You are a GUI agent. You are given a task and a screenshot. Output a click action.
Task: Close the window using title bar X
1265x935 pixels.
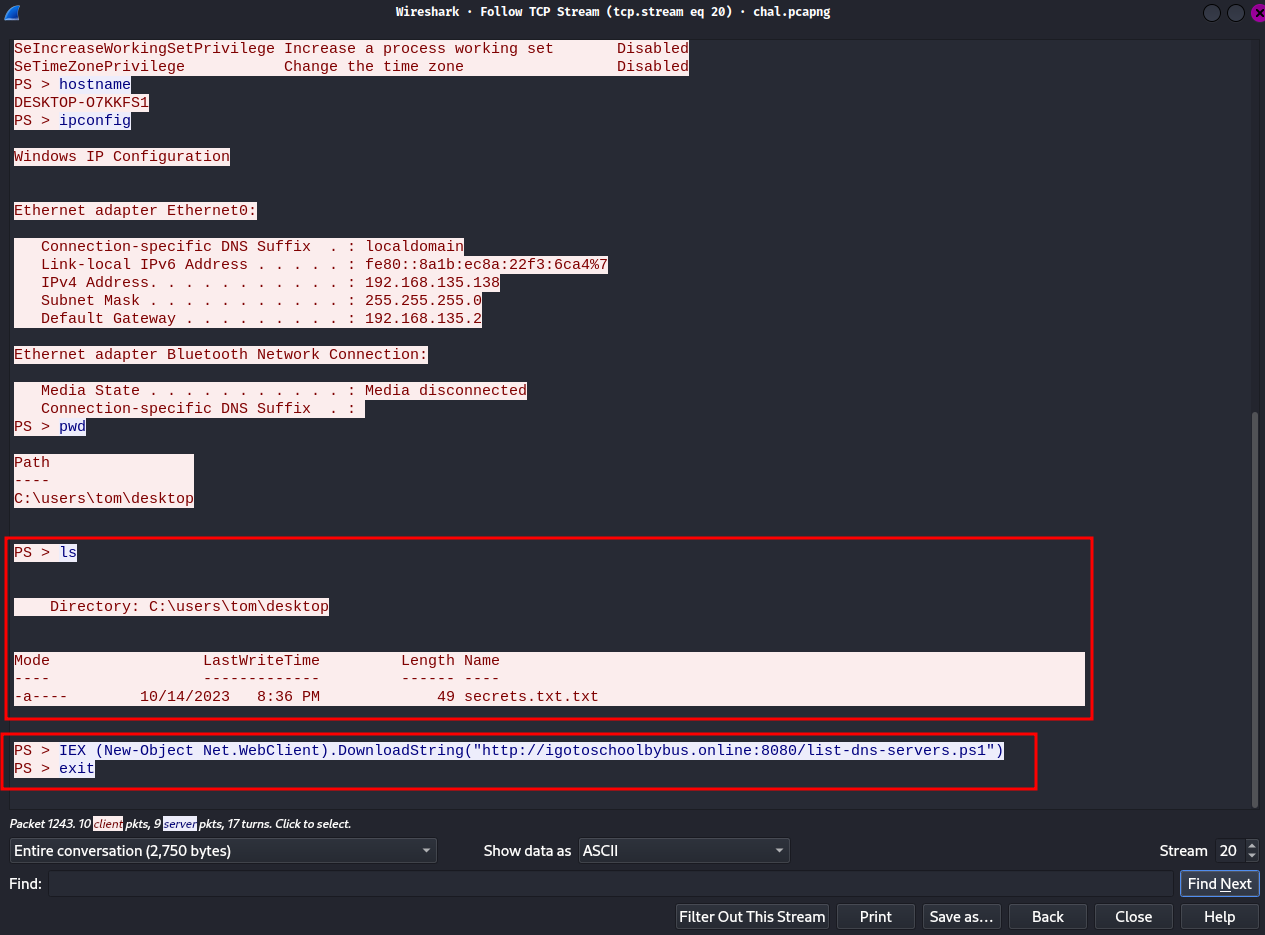pos(1258,12)
